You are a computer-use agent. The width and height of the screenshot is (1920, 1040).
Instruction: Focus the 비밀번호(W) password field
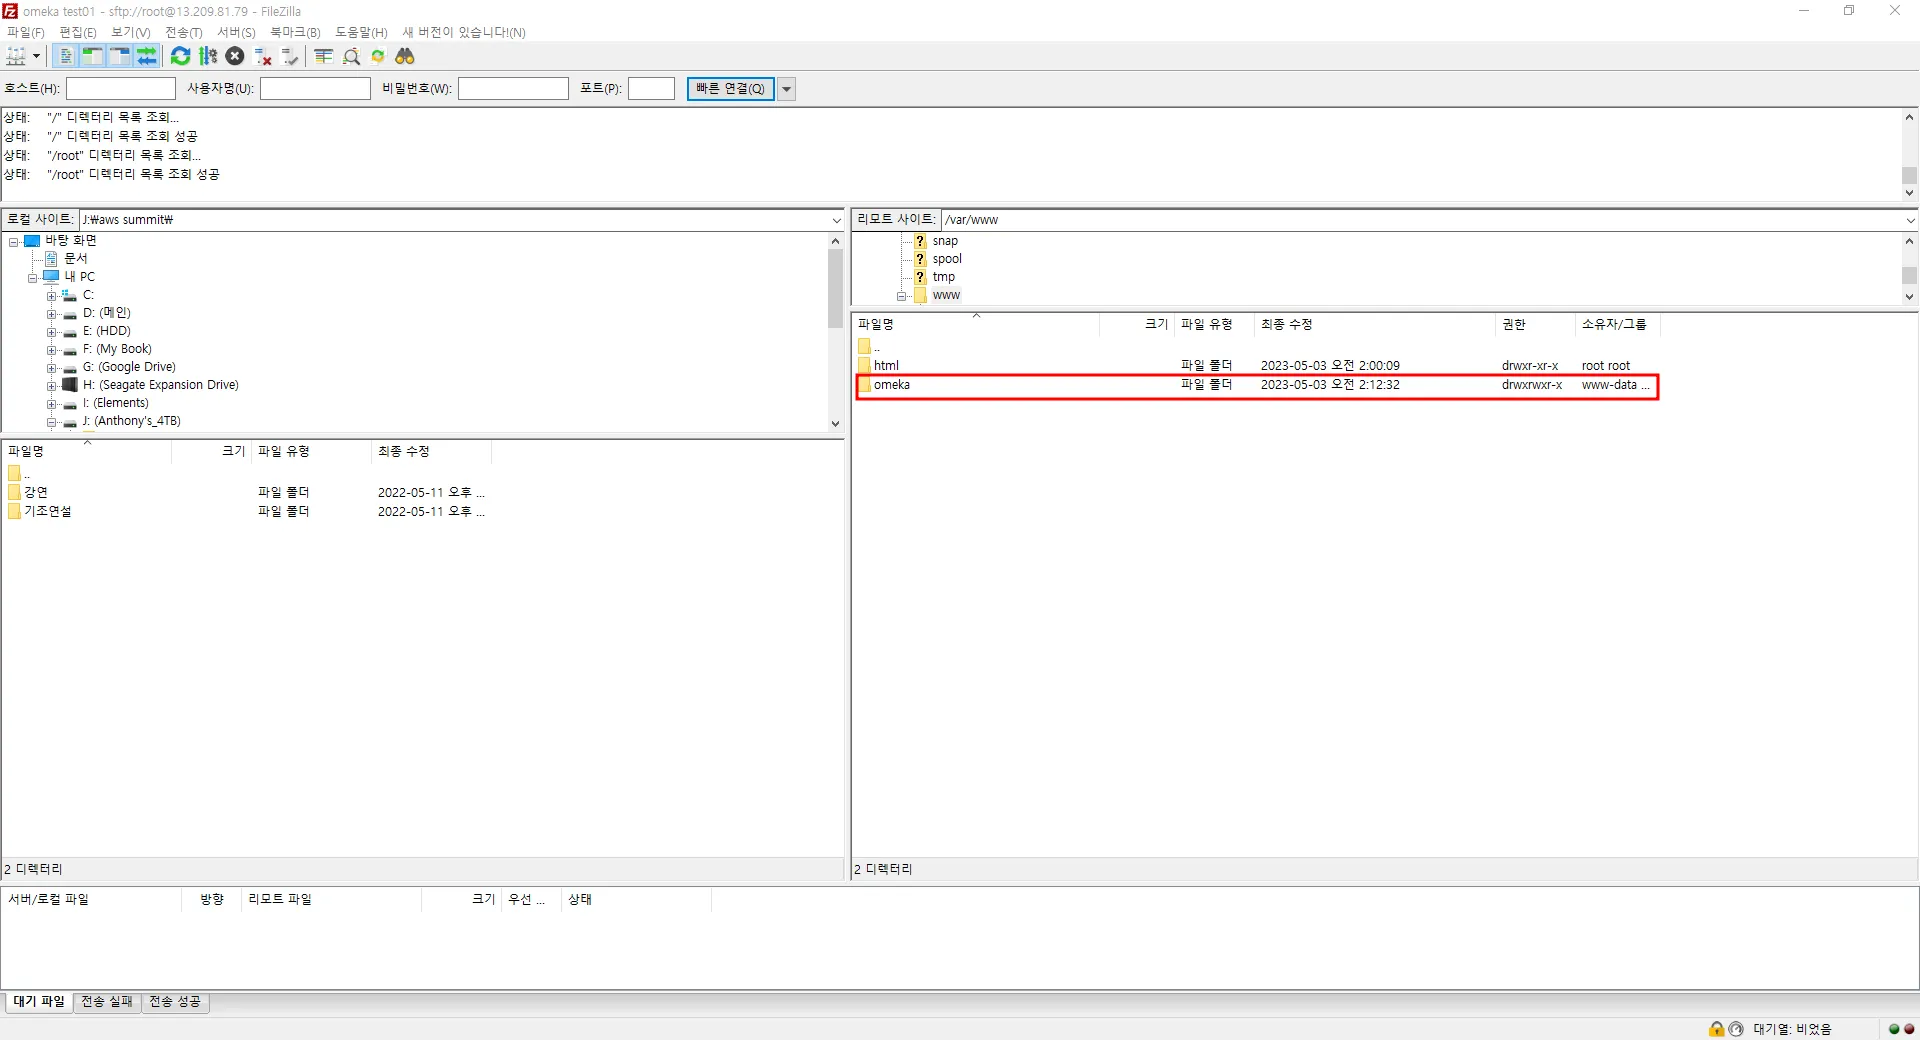[x=513, y=88]
